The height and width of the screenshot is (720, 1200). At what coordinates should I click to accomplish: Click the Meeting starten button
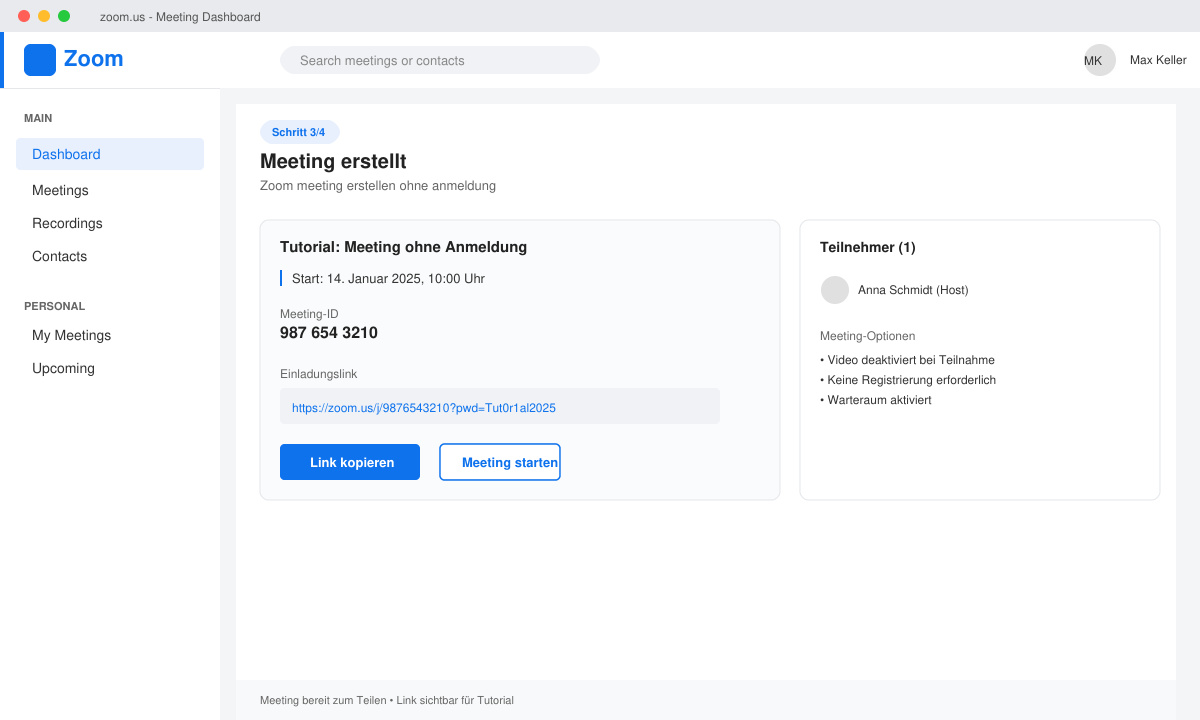point(500,462)
